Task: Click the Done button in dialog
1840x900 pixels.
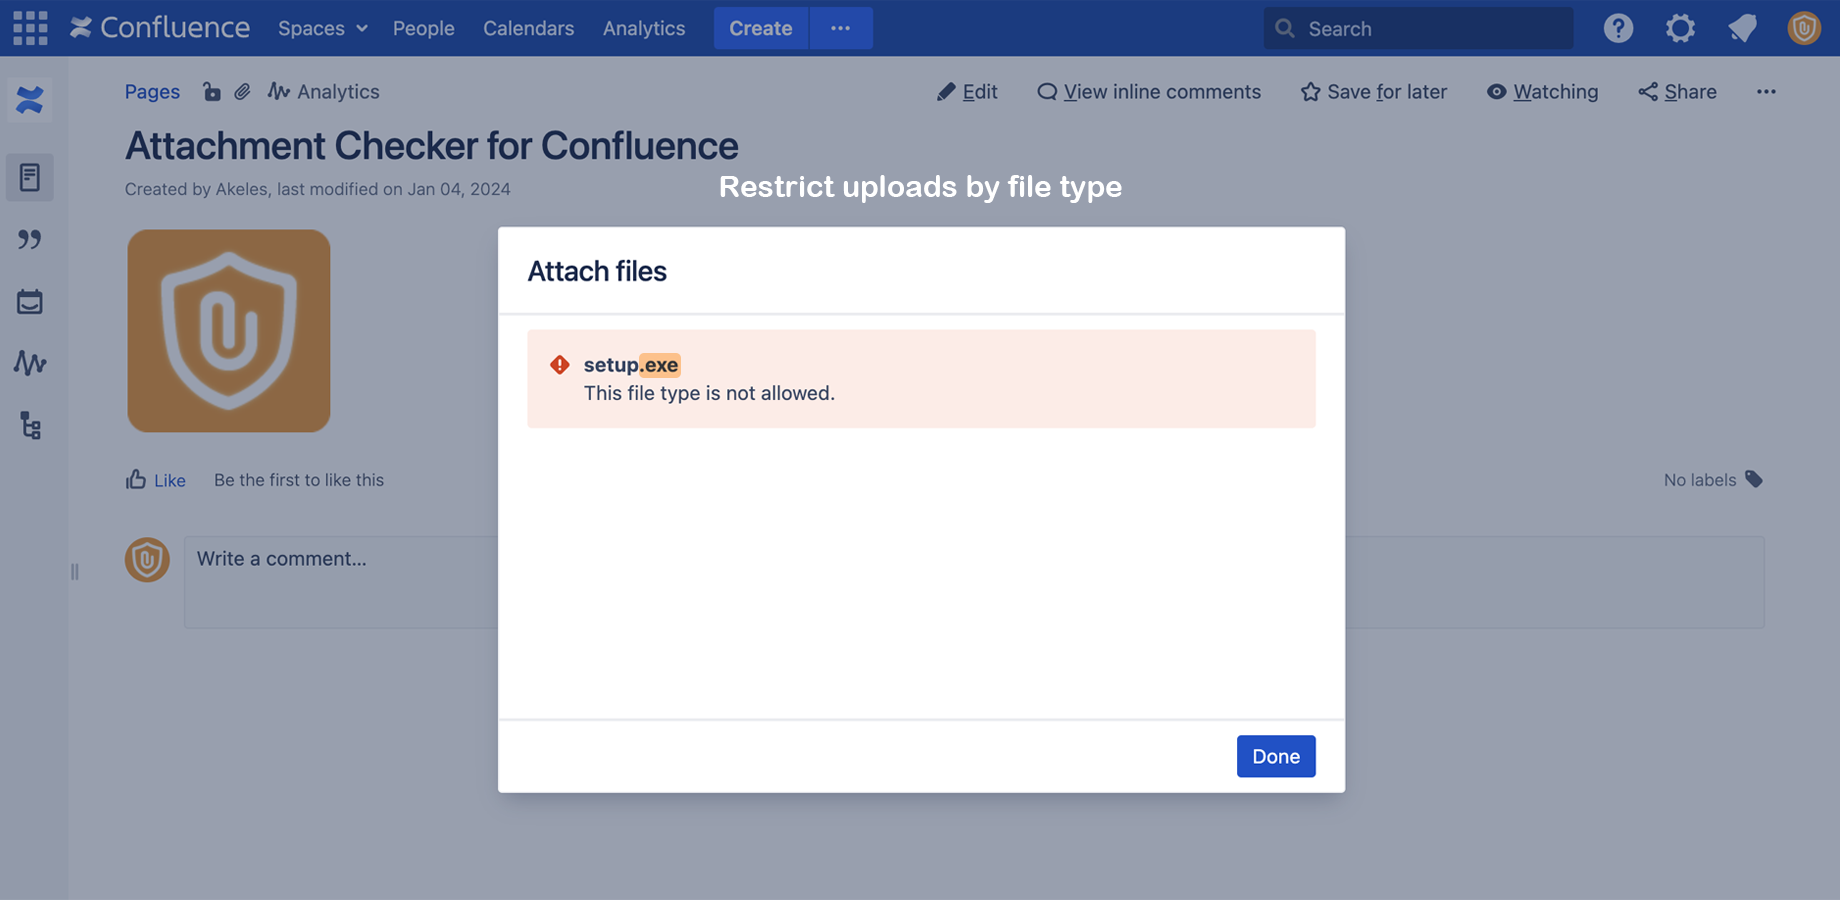Action: 1276,757
